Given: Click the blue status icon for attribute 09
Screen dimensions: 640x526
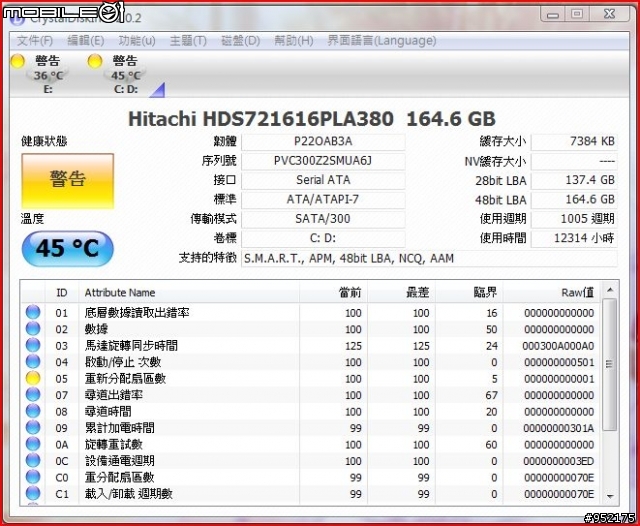Looking at the screenshot, I should click(33, 428).
